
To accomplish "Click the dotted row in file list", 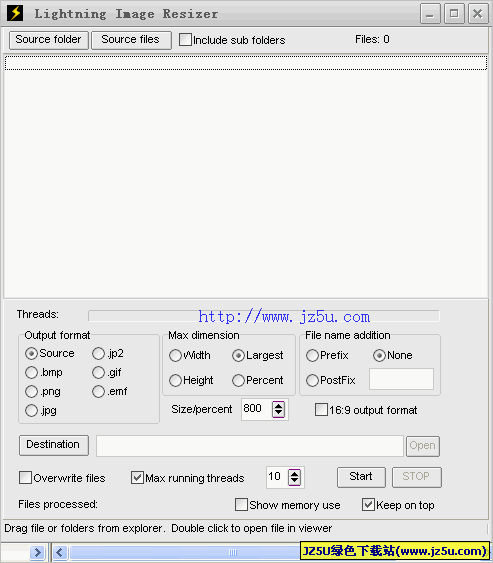I will [246, 63].
